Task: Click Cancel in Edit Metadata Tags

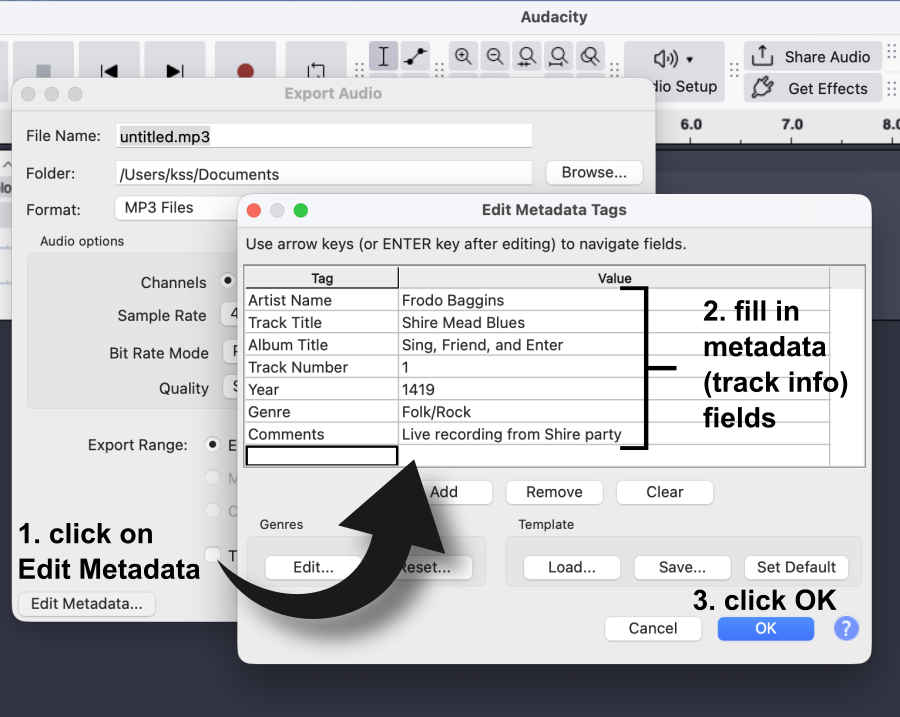Action: click(x=653, y=629)
